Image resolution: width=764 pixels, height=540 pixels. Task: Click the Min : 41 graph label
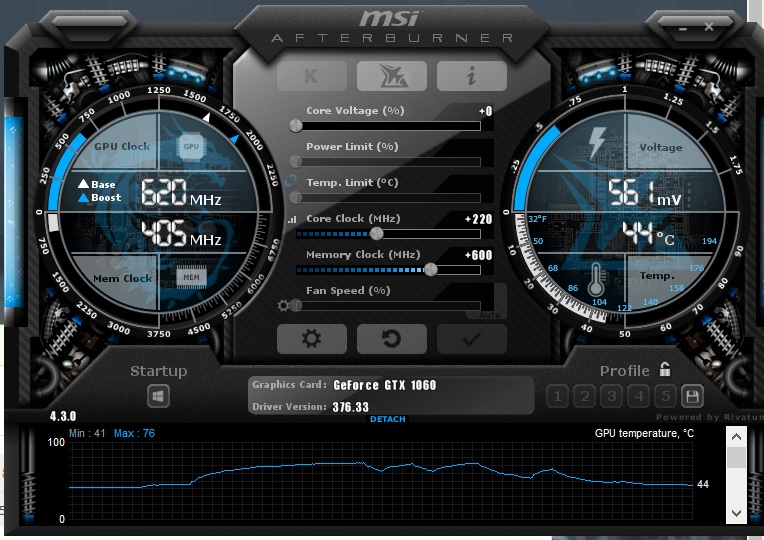pos(87,433)
